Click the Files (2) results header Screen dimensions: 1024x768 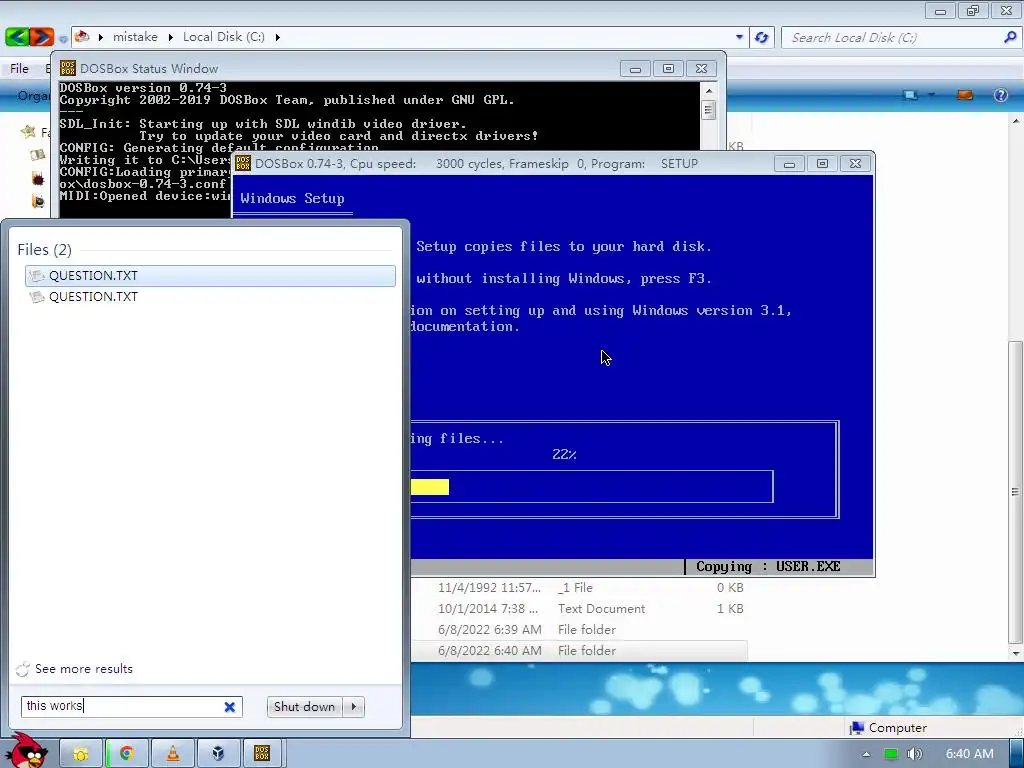(x=44, y=249)
